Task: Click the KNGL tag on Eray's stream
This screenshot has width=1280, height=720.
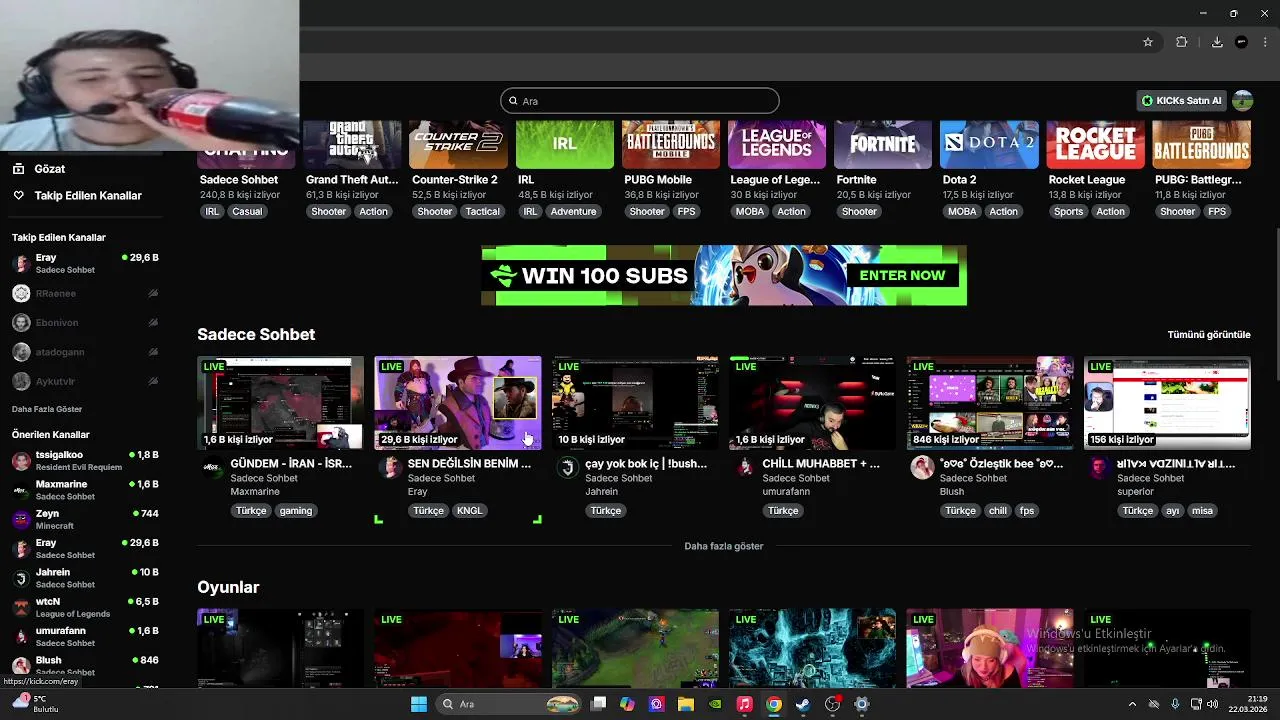Action: point(469,510)
